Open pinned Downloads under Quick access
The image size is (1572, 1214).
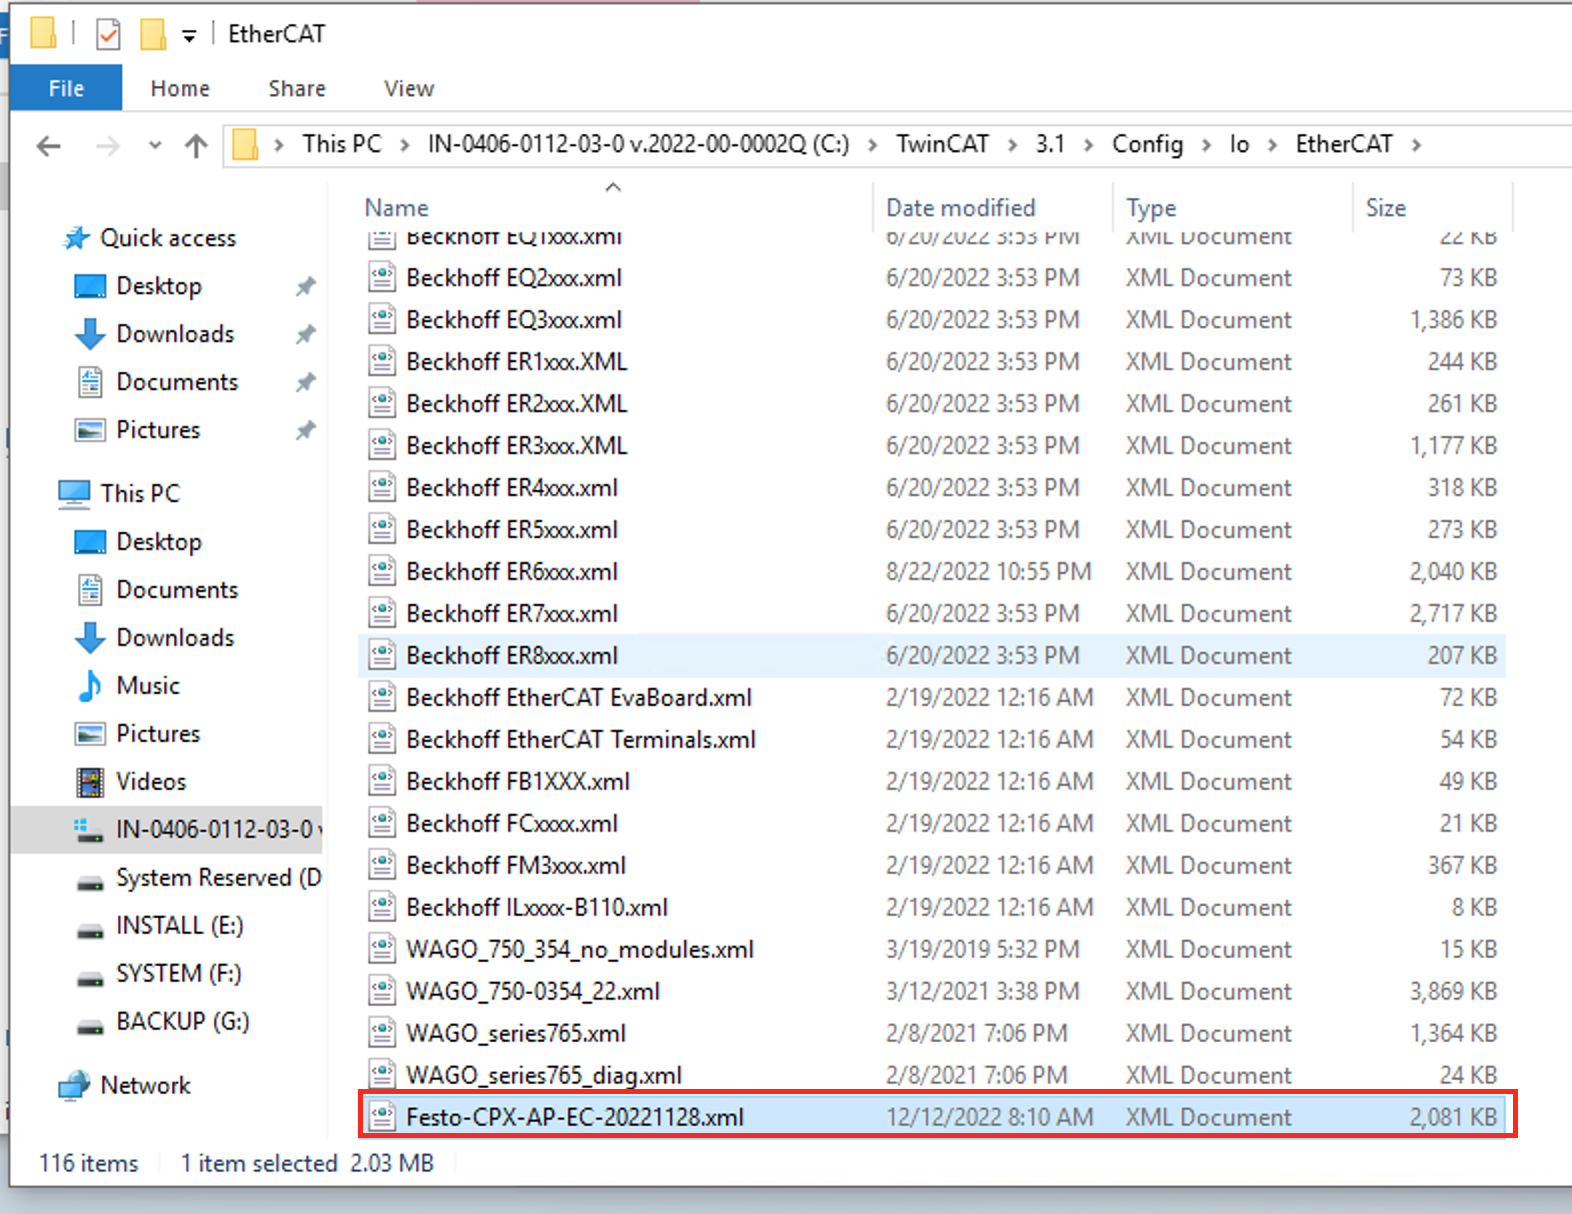tap(175, 334)
